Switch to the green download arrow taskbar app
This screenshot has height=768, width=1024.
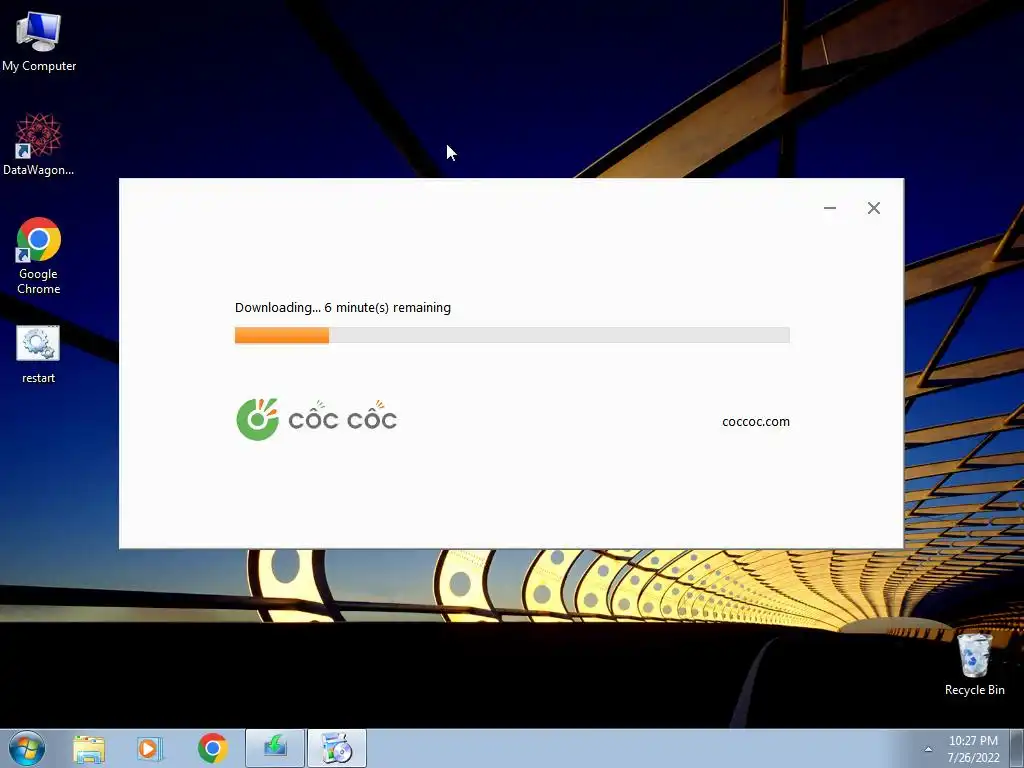pyautogui.click(x=275, y=748)
